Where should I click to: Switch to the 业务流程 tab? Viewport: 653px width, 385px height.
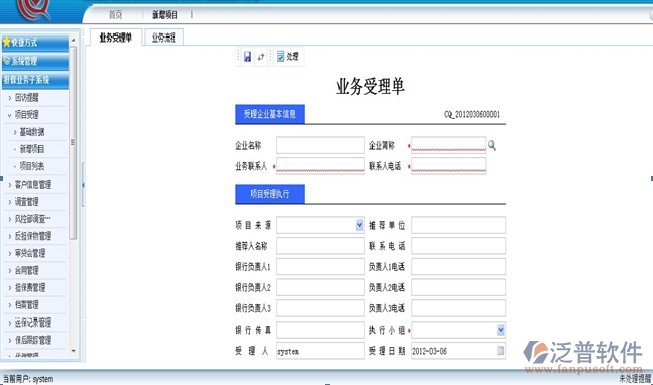click(x=164, y=38)
